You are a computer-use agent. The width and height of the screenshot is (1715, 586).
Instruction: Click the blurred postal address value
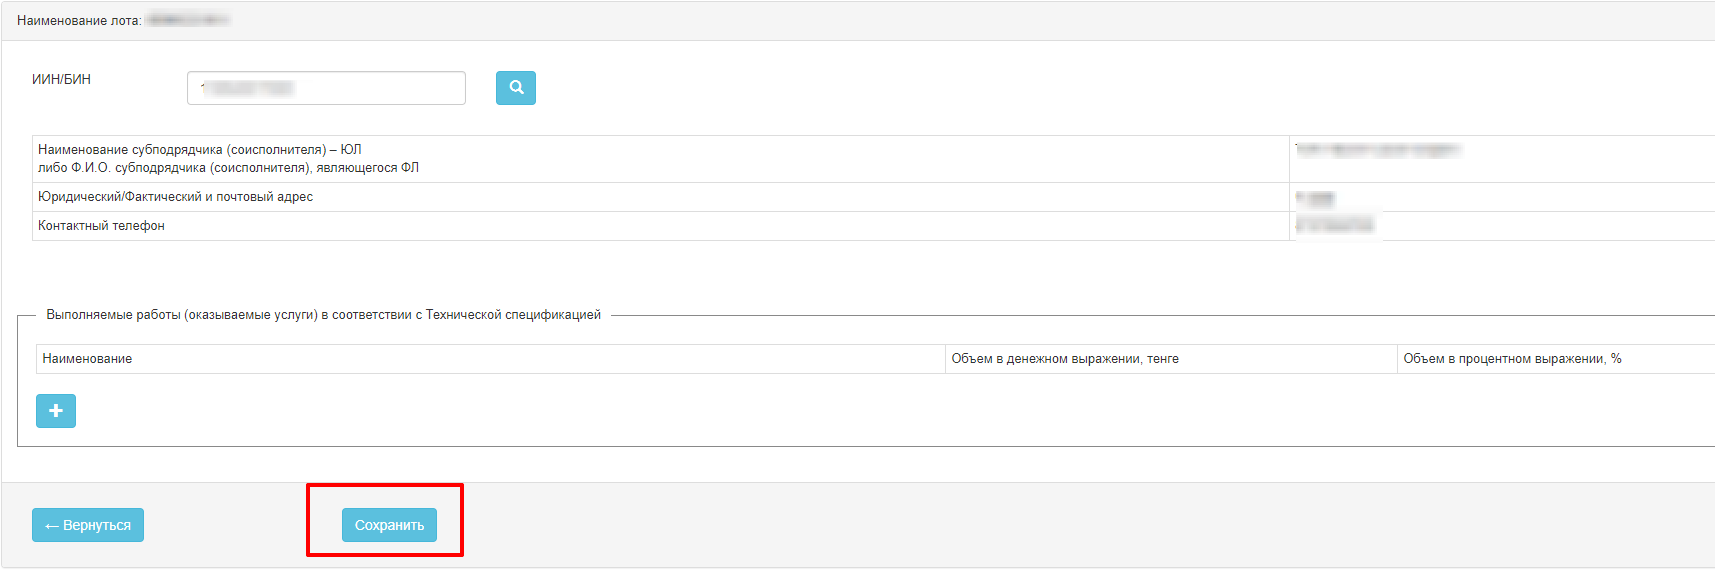(x=1315, y=198)
